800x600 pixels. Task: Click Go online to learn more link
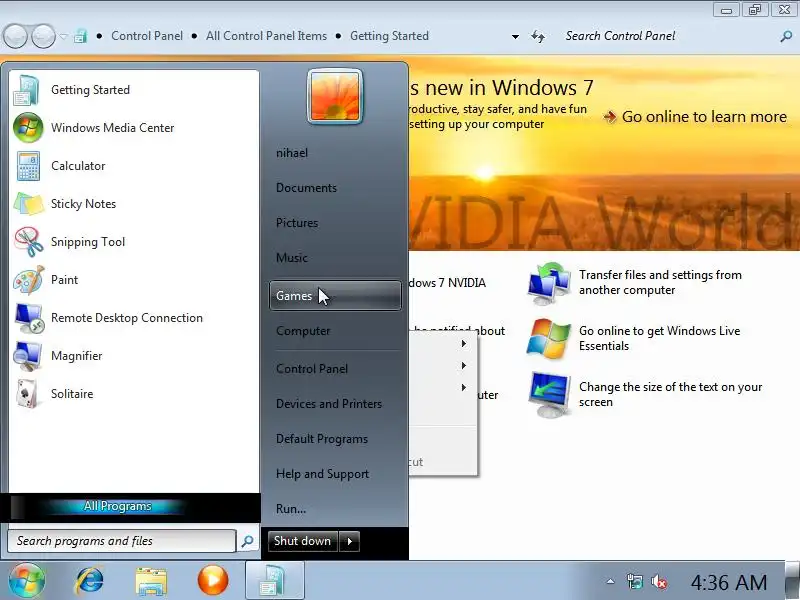pyautogui.click(x=704, y=117)
